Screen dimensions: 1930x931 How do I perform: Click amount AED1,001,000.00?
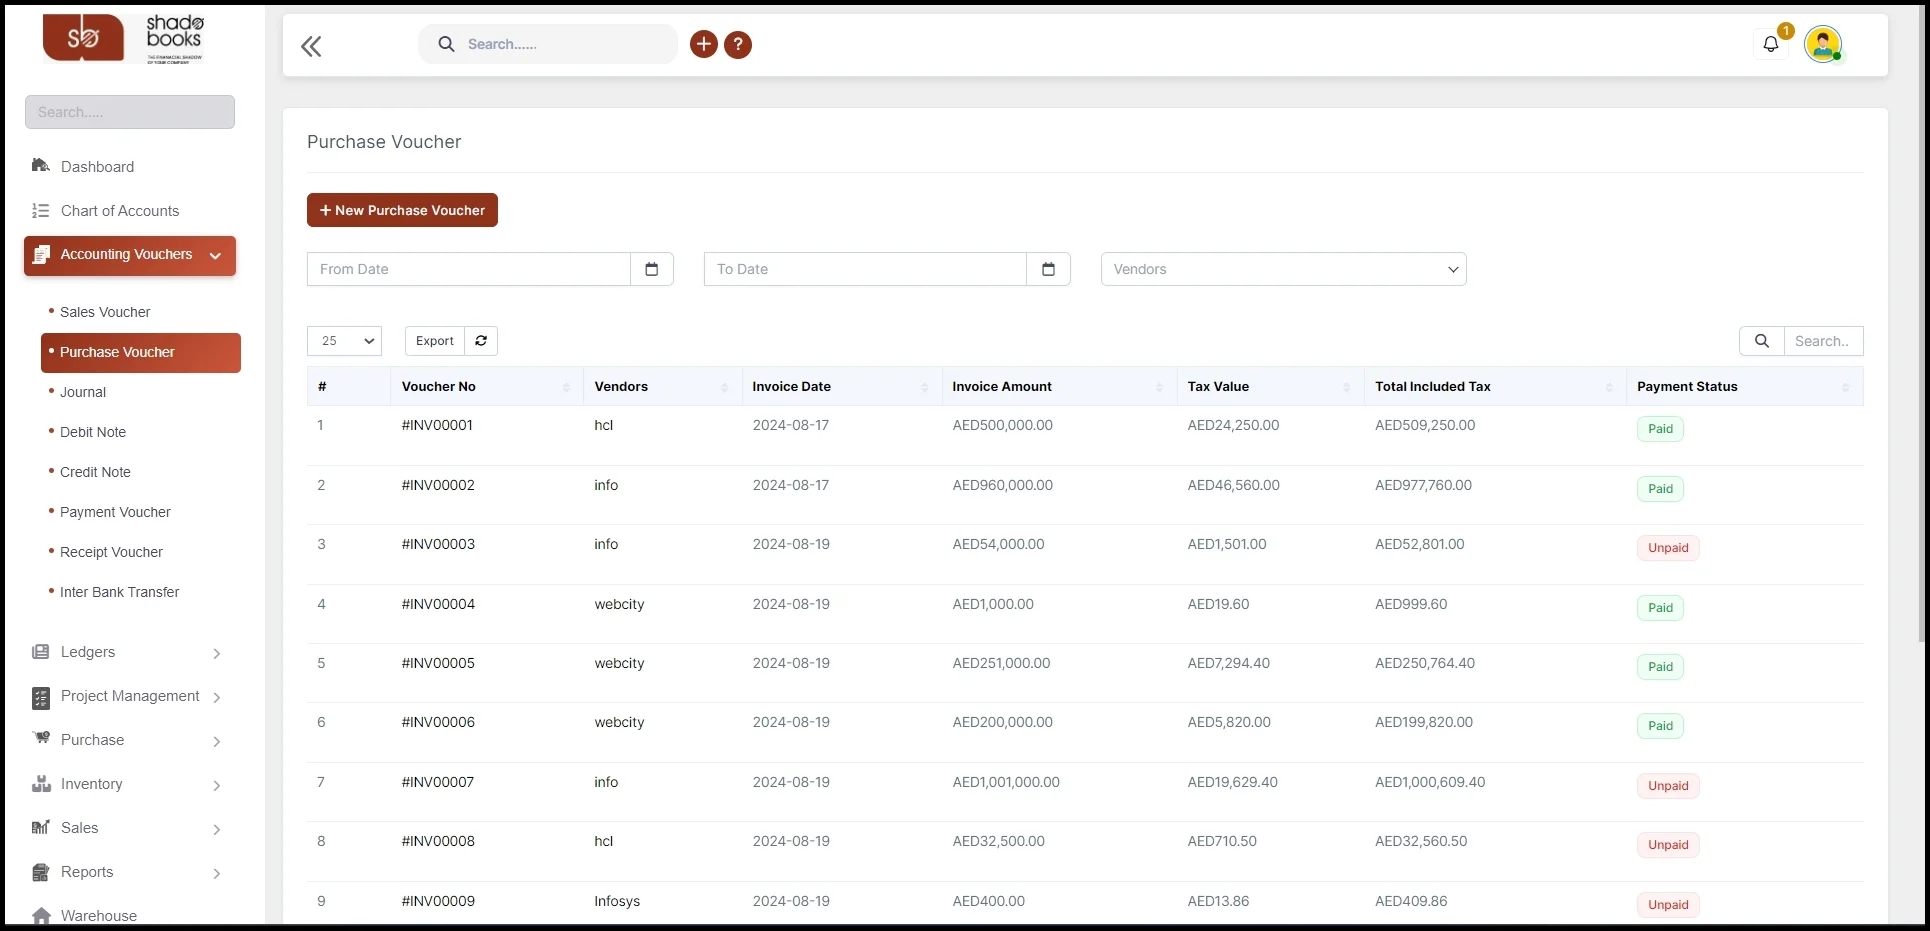click(1006, 782)
